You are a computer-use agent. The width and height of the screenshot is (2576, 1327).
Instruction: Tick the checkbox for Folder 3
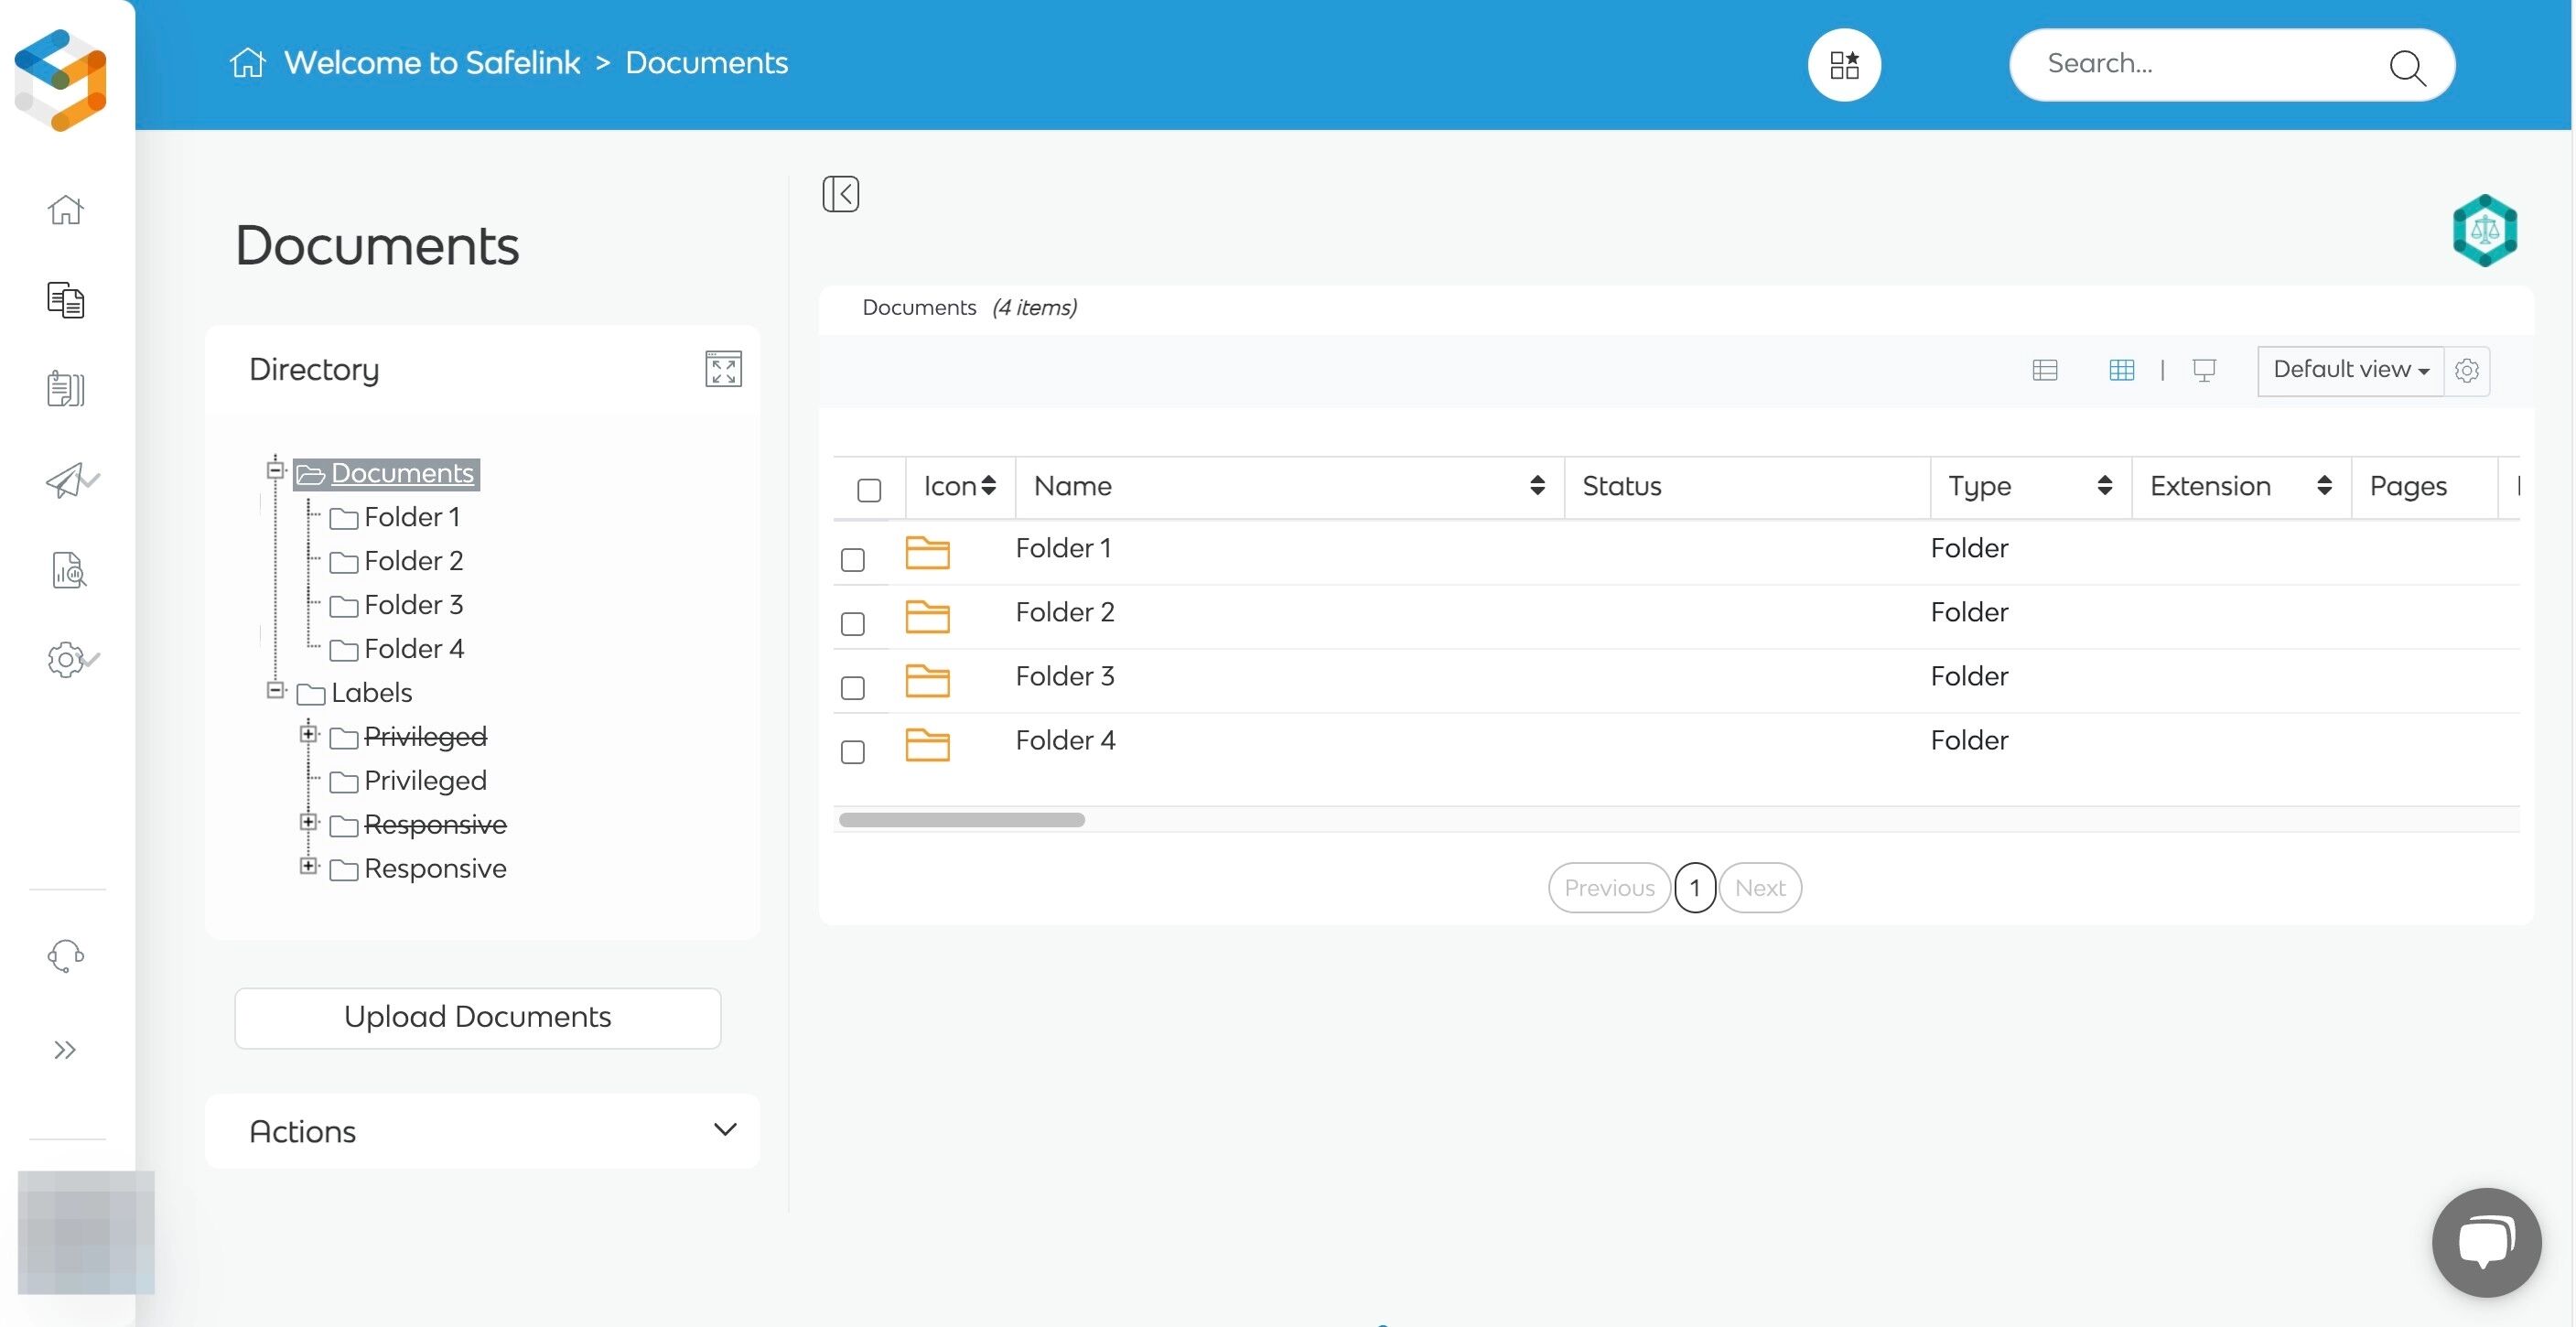[852, 688]
